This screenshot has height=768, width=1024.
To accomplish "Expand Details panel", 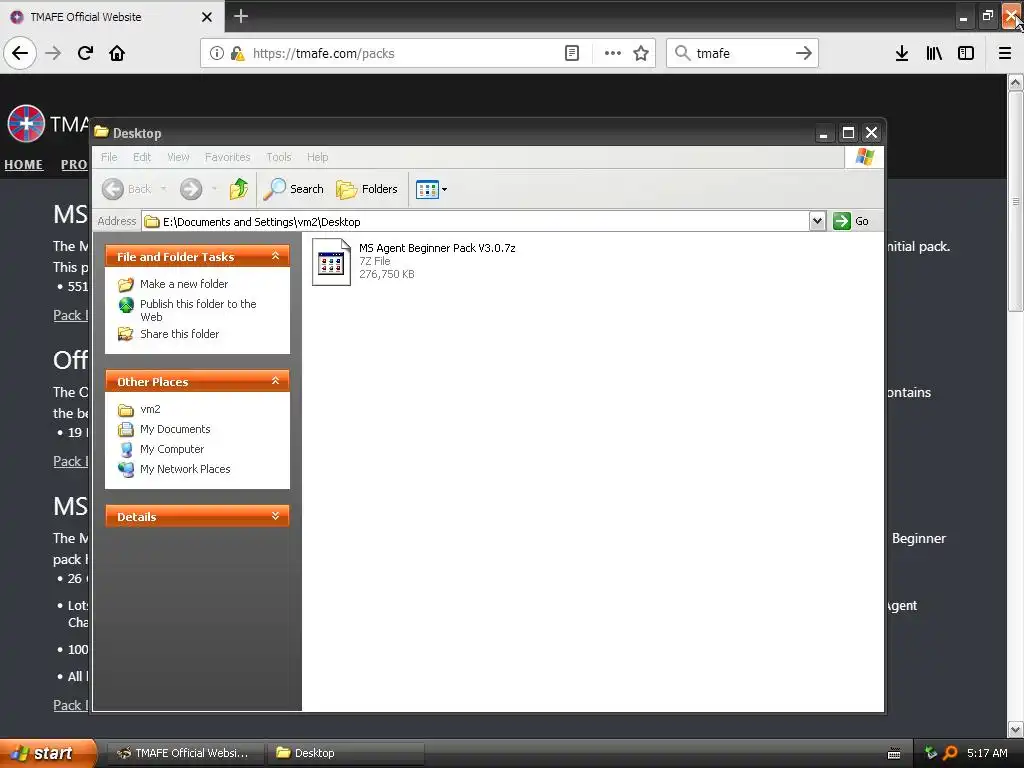I will pos(276,516).
